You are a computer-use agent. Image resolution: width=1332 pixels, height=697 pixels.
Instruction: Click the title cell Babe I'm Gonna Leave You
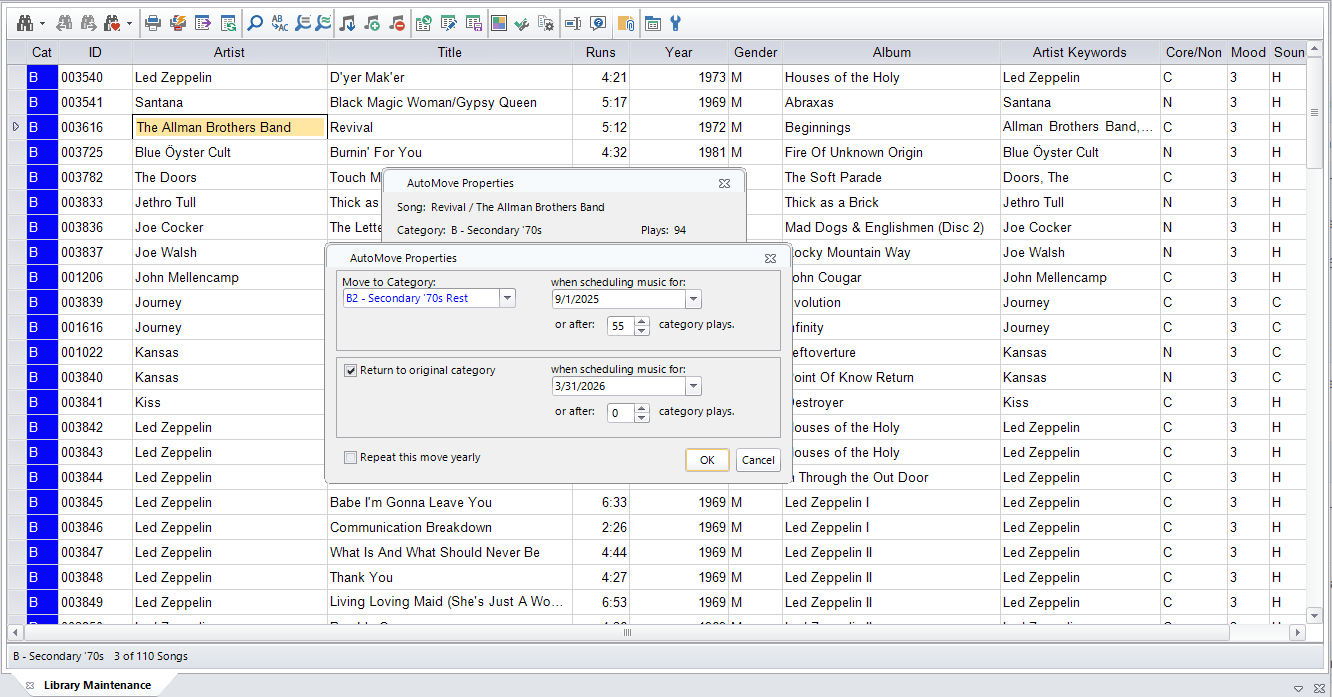(450, 502)
